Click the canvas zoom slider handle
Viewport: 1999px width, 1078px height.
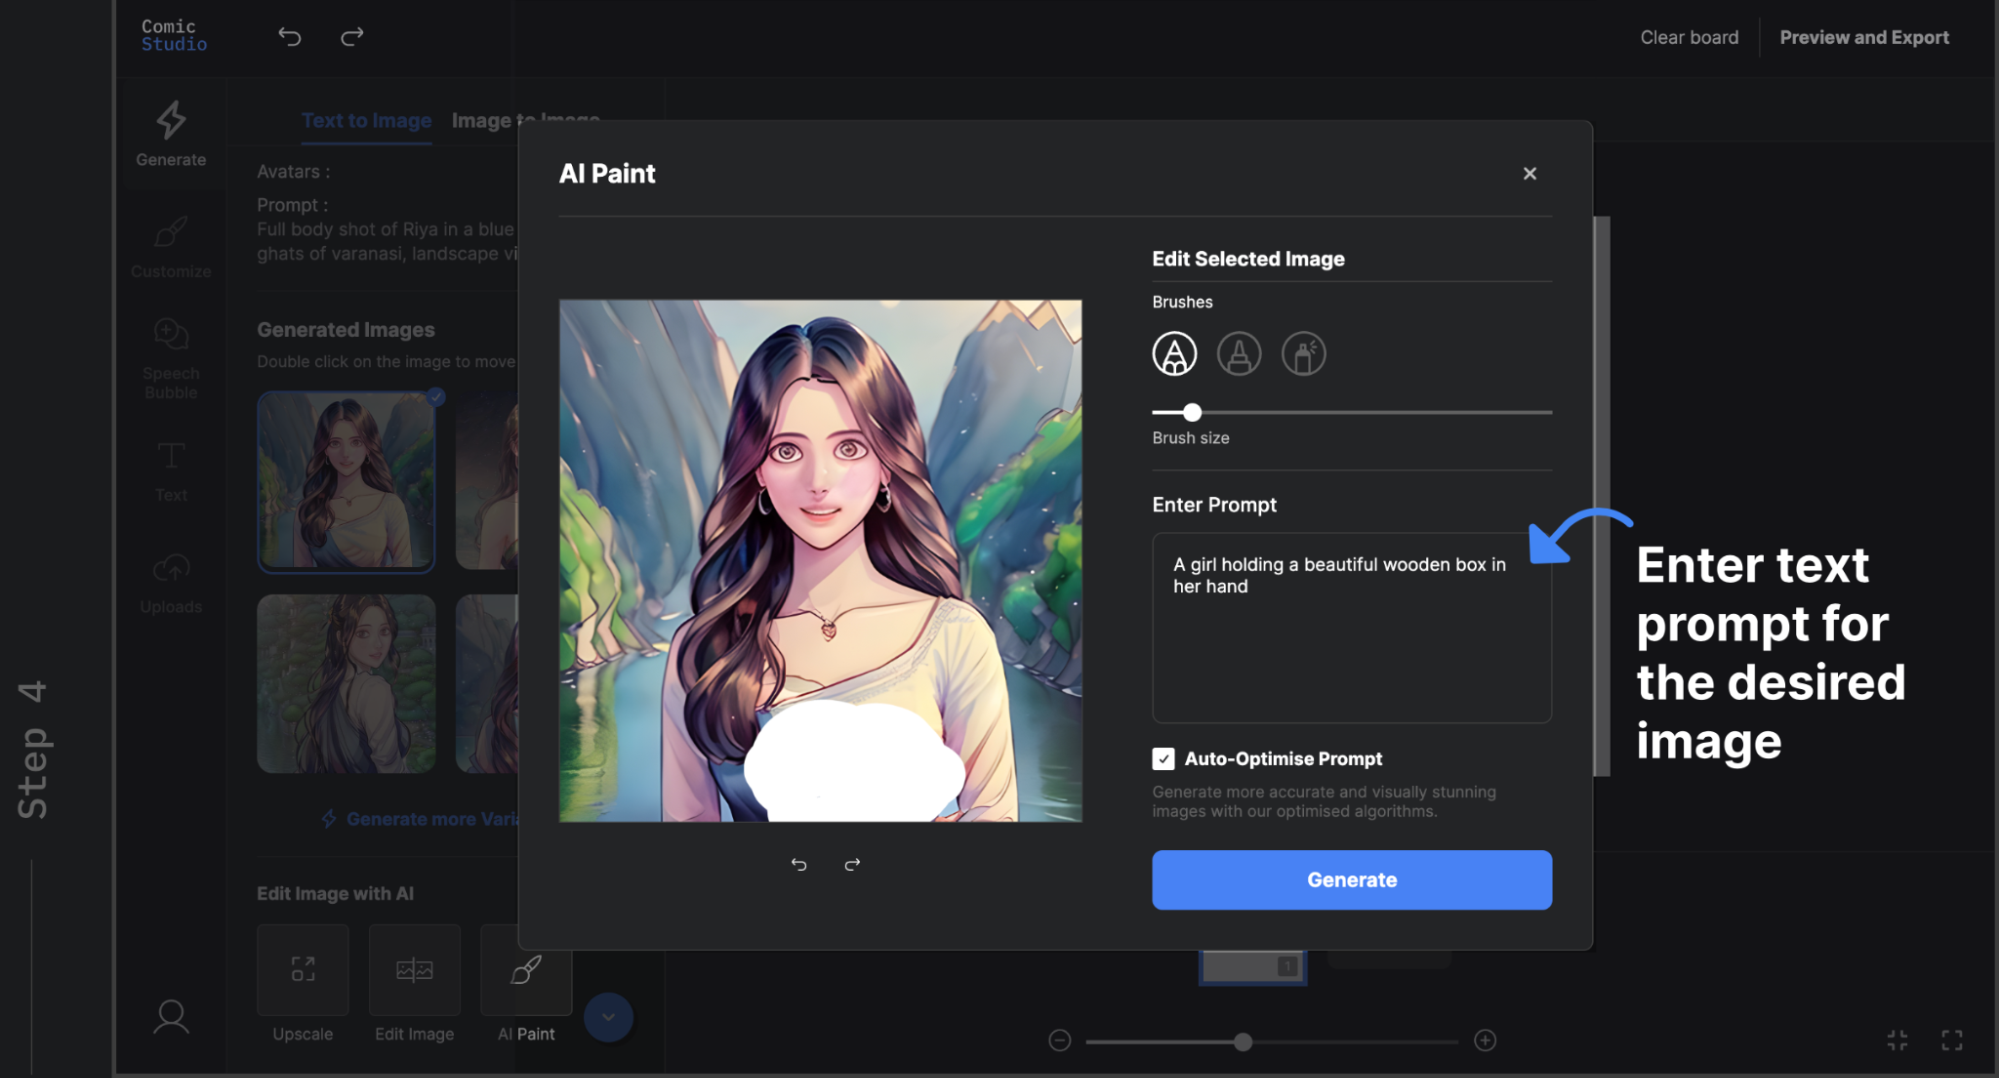[1243, 1042]
